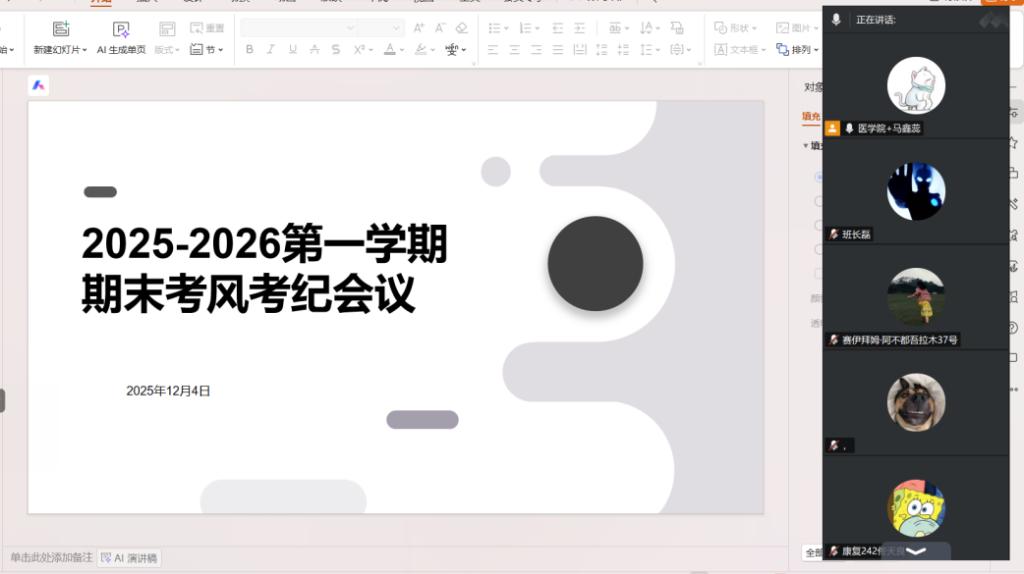The width and height of the screenshot is (1024, 574).
Task: Click the AI 演讲稿 button
Action: point(129,558)
